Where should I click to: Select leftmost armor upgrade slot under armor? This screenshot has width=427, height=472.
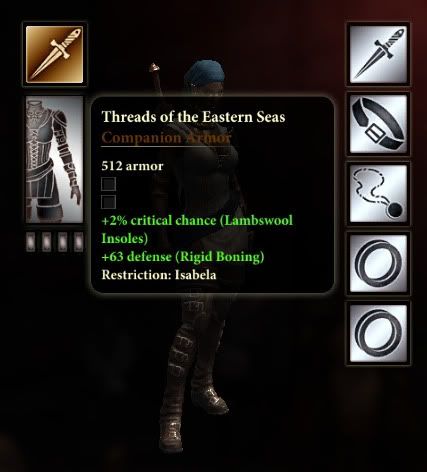click(x=31, y=242)
